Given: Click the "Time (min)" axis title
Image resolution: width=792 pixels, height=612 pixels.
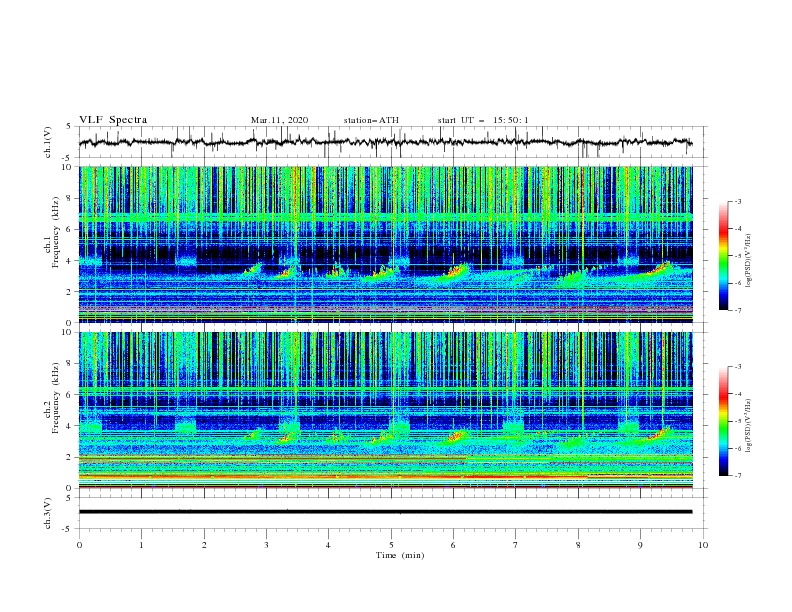Looking at the screenshot, I should pos(400,555).
